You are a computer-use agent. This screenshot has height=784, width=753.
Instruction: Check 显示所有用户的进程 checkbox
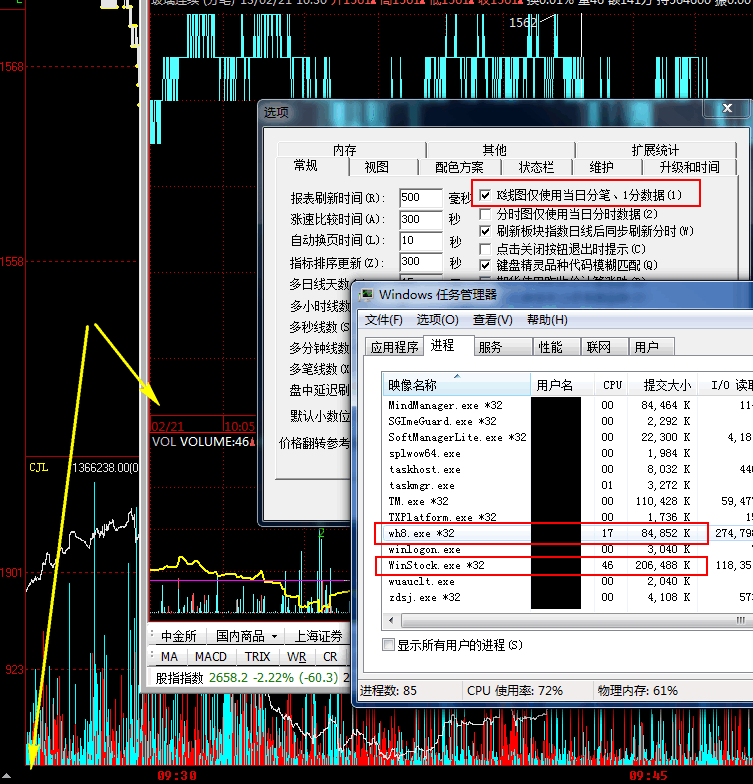(x=390, y=645)
